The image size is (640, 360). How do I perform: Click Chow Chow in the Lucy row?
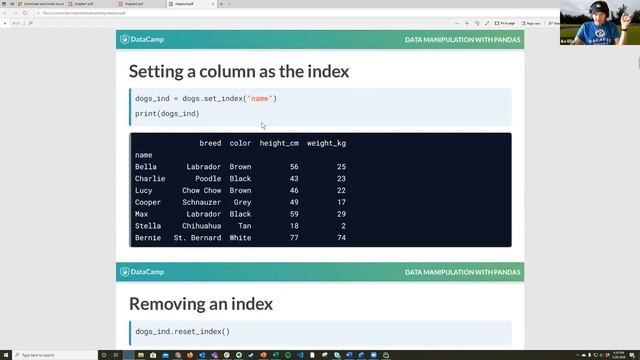[x=202, y=191]
